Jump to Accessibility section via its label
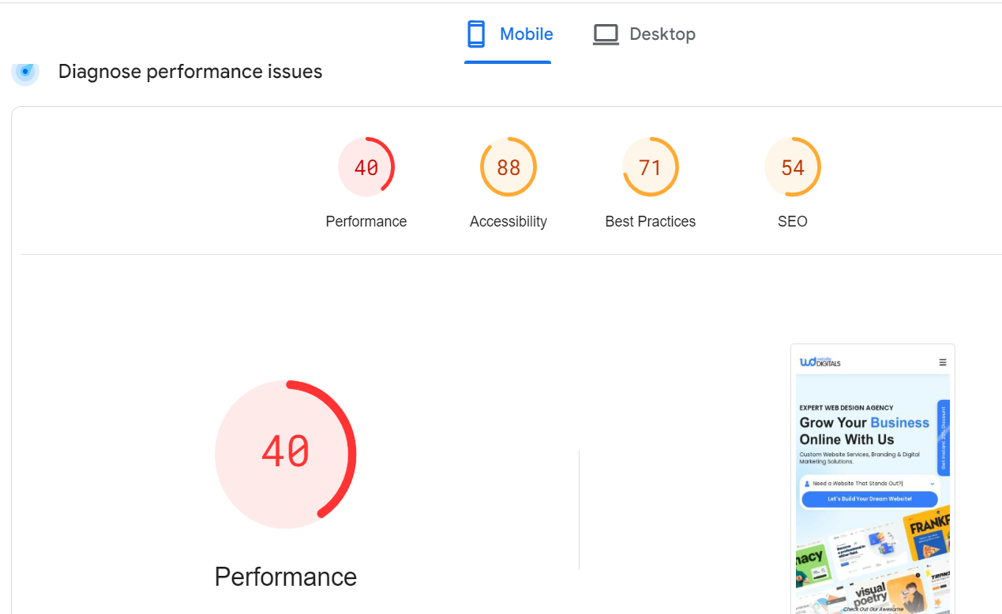The width and height of the screenshot is (1002, 614). click(x=508, y=221)
